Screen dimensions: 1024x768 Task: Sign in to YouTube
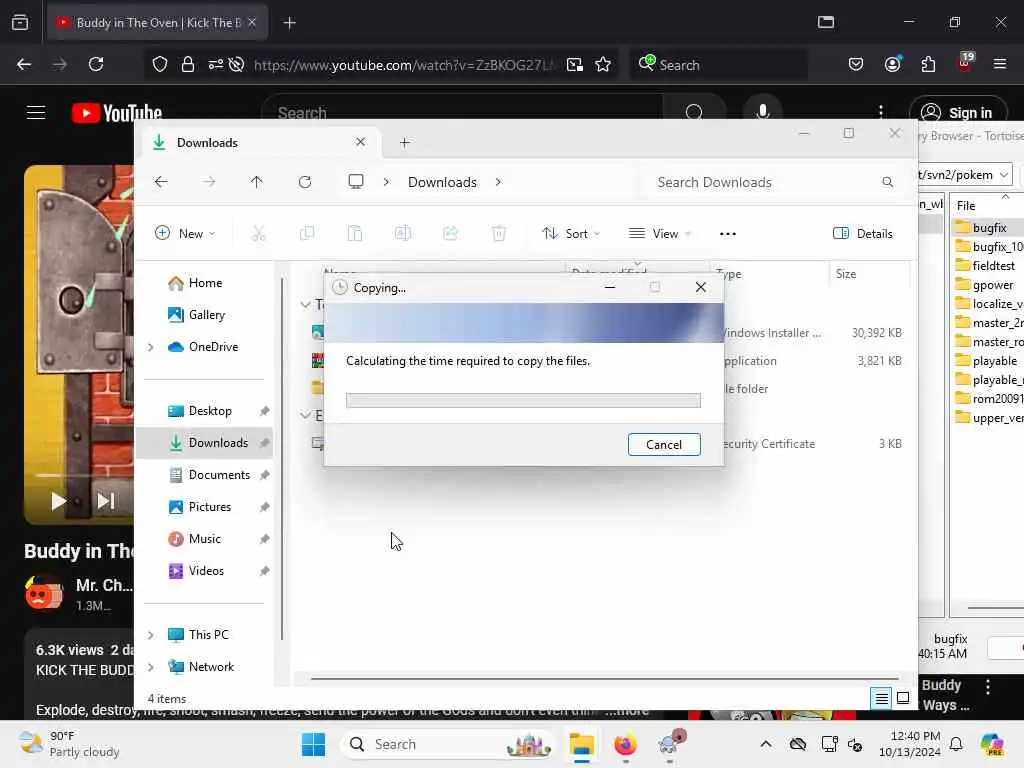point(957,113)
